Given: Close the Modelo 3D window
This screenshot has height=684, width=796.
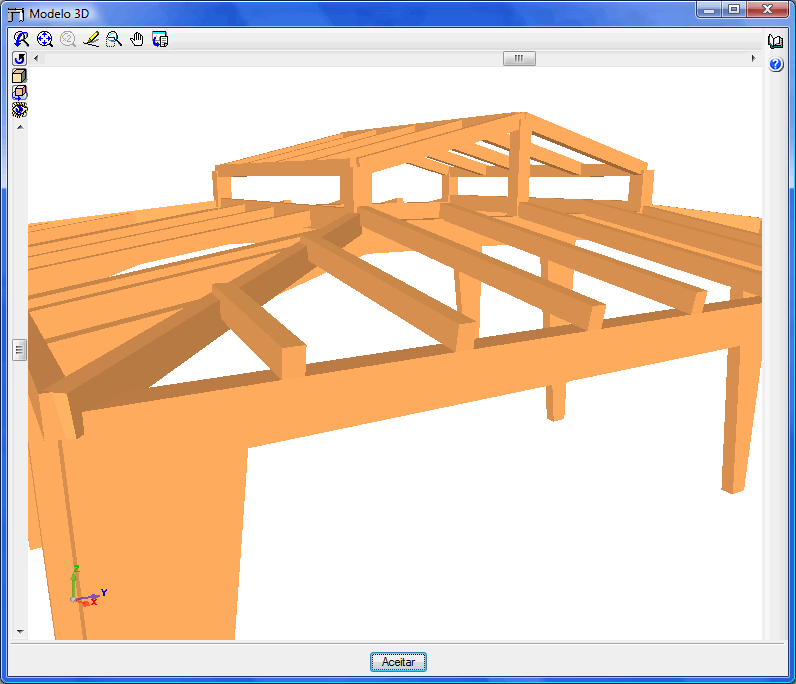Looking at the screenshot, I should point(767,10).
